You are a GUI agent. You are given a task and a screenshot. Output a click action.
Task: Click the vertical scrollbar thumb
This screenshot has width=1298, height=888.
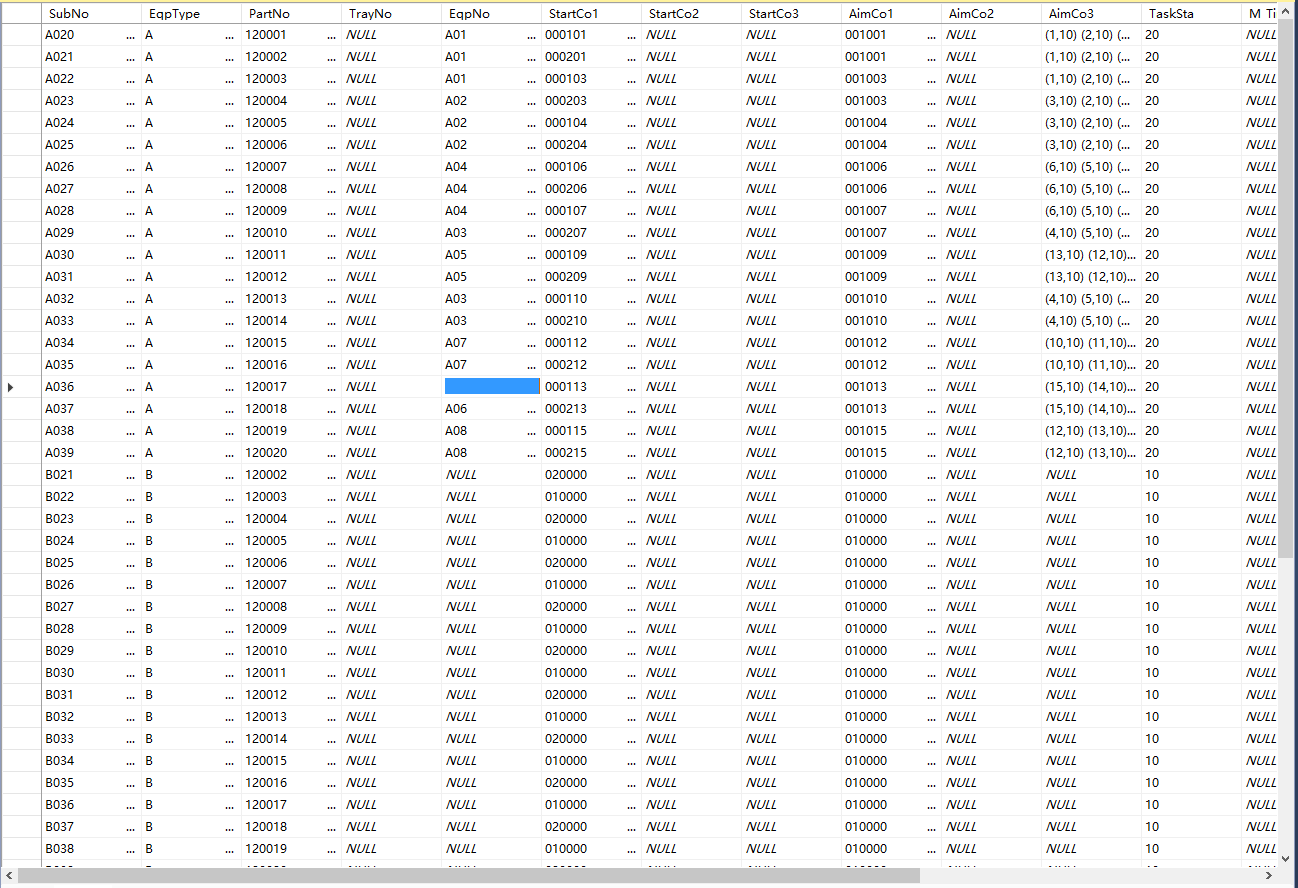(x=1286, y=290)
